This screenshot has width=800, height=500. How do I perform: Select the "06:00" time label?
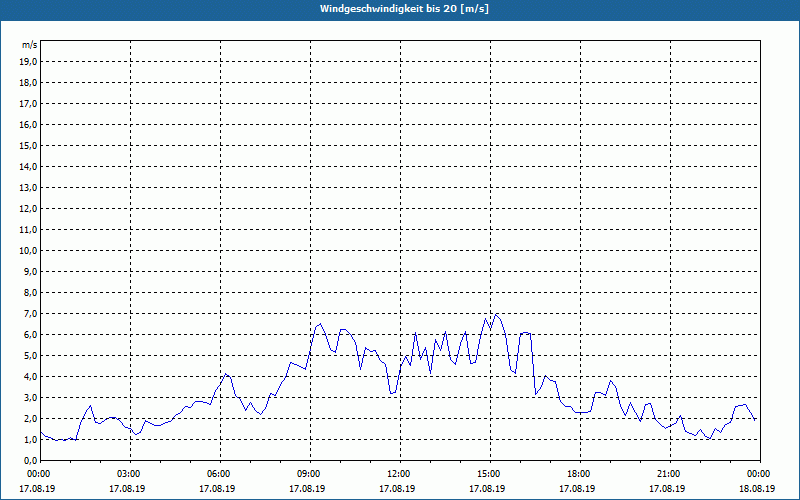click(x=220, y=474)
